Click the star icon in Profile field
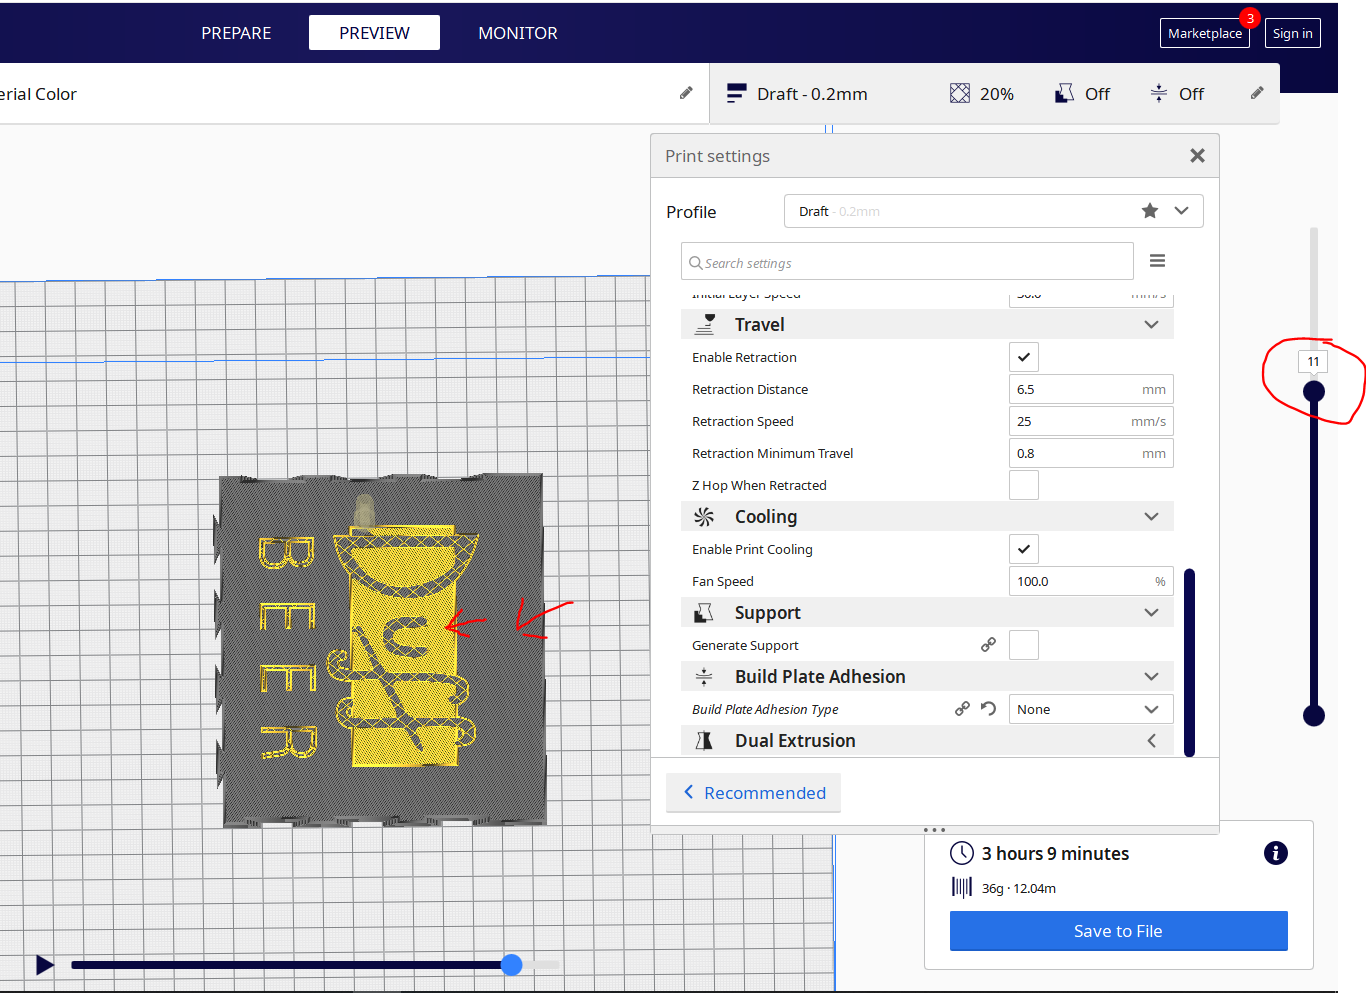The image size is (1366, 993). [x=1150, y=211]
